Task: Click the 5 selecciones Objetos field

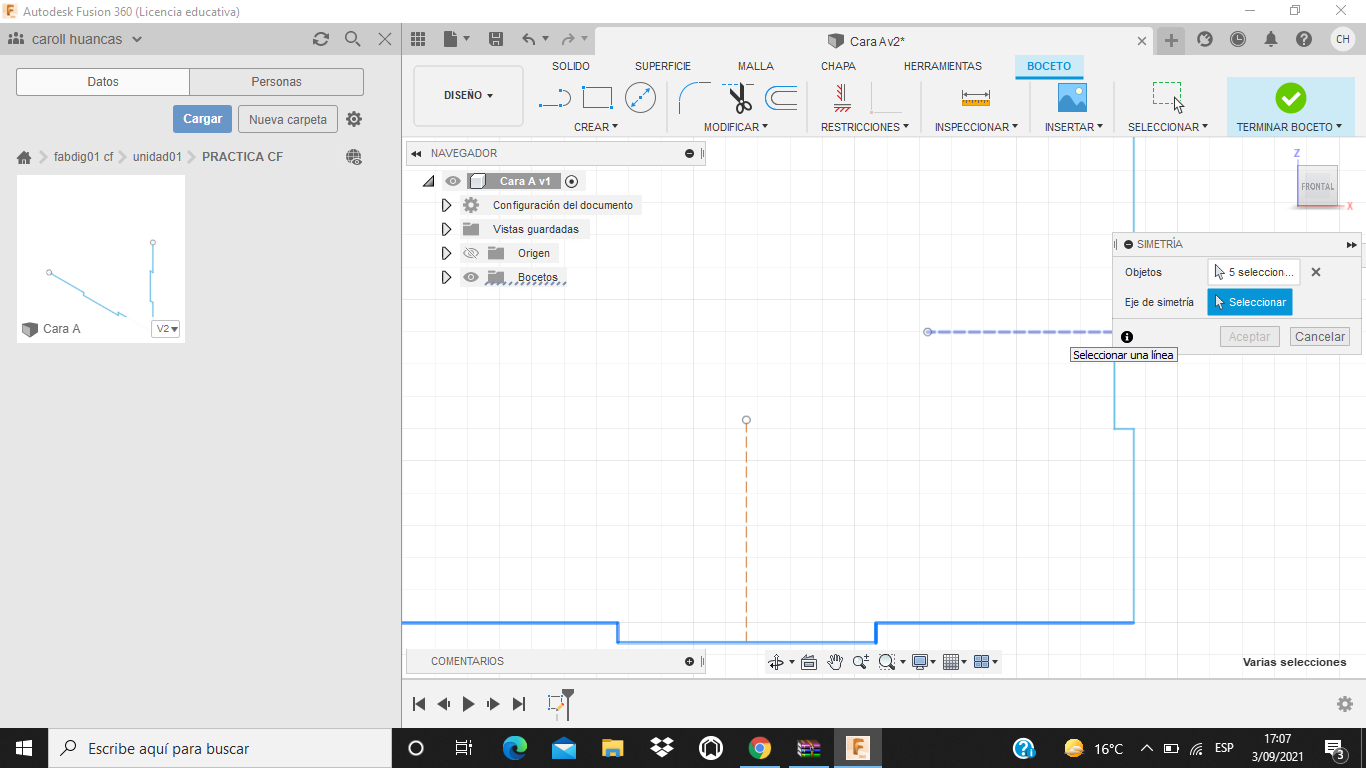Action: coord(1254,272)
